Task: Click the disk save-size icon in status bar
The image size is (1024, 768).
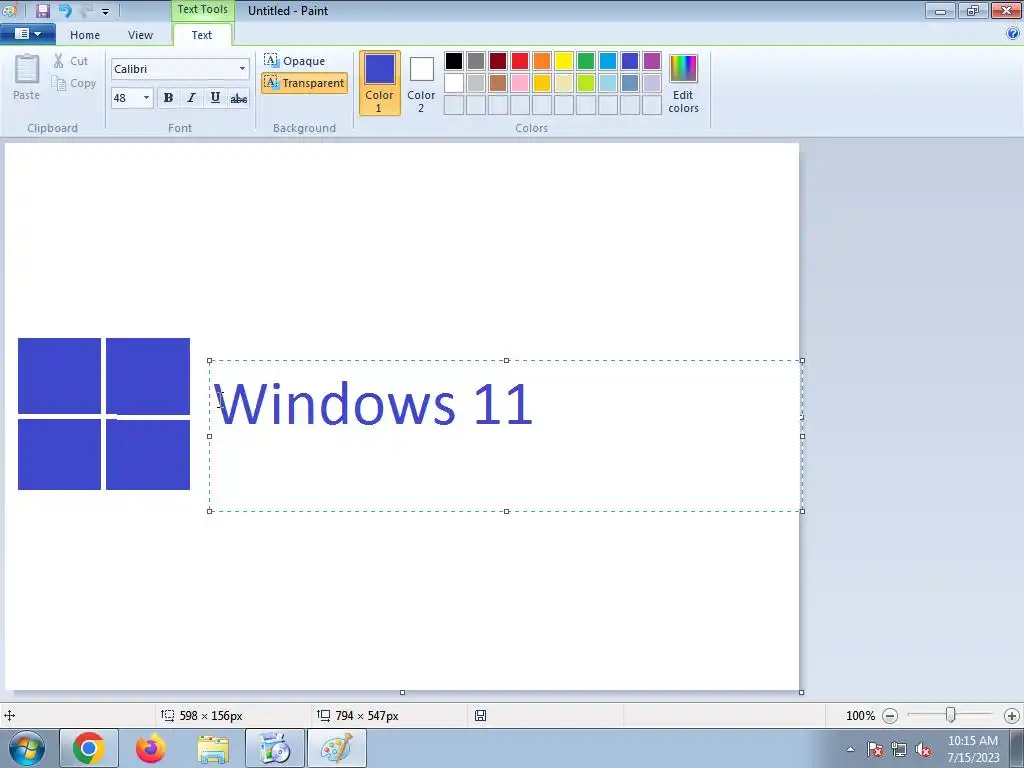Action: pyautogui.click(x=480, y=716)
